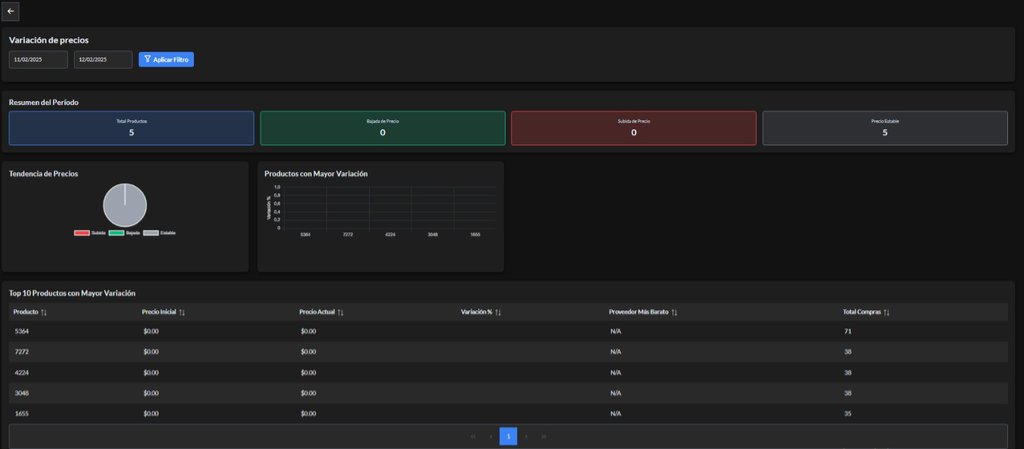1024x449 pixels.
Task: Go to first page of table
Action: (x=472, y=436)
